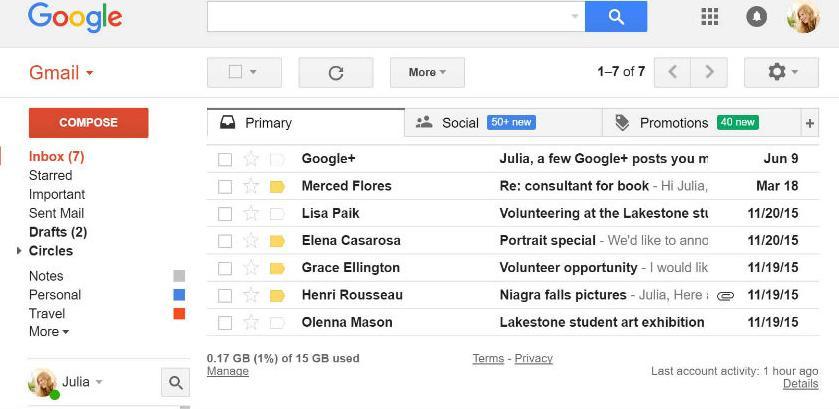
Task: Click the add tab plus icon
Action: (810, 123)
